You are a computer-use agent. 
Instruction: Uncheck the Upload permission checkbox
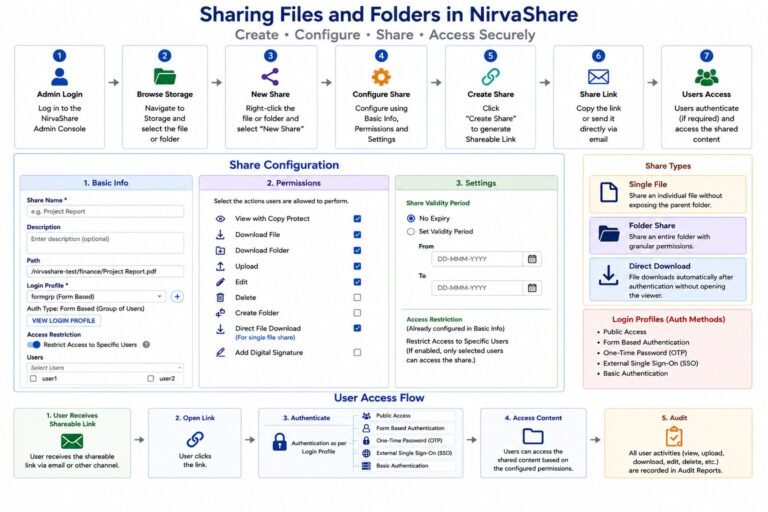click(357, 266)
